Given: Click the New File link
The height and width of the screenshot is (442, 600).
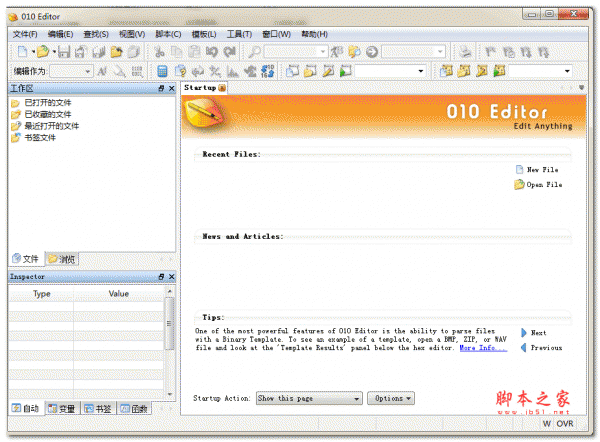Looking at the screenshot, I should click(x=537, y=170).
